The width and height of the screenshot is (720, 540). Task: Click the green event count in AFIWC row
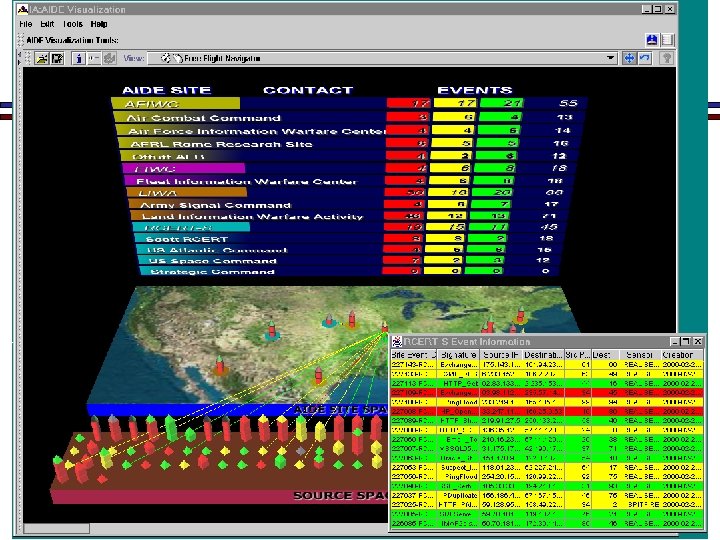point(502,103)
